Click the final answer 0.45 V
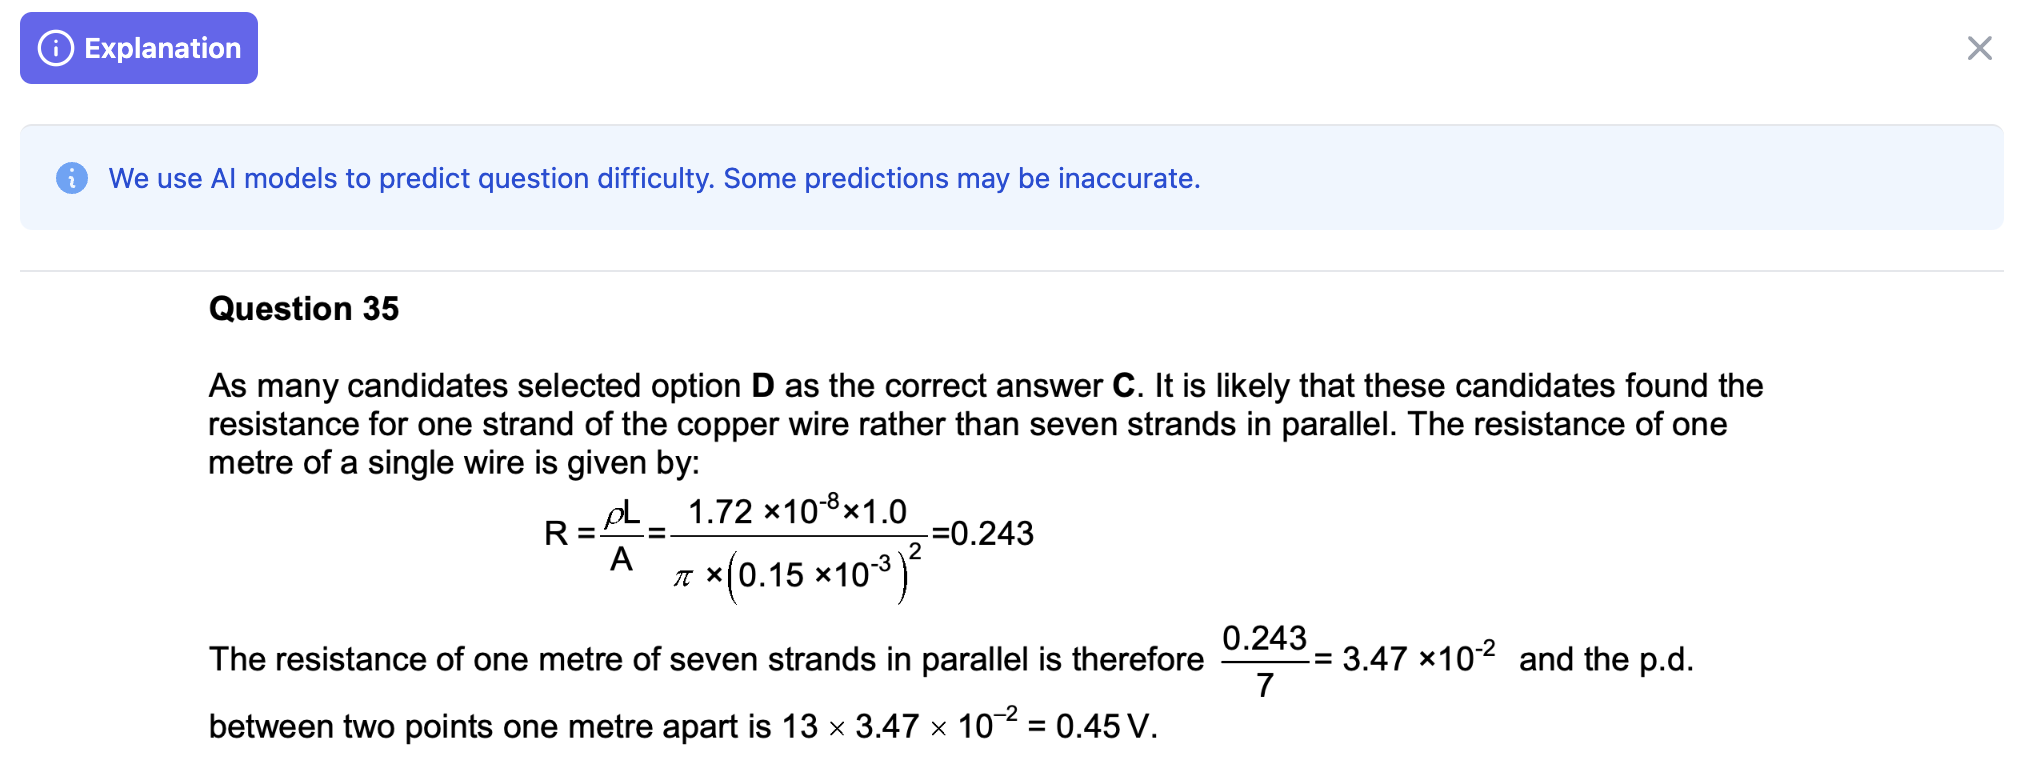The image size is (2022, 768). (x=1106, y=726)
